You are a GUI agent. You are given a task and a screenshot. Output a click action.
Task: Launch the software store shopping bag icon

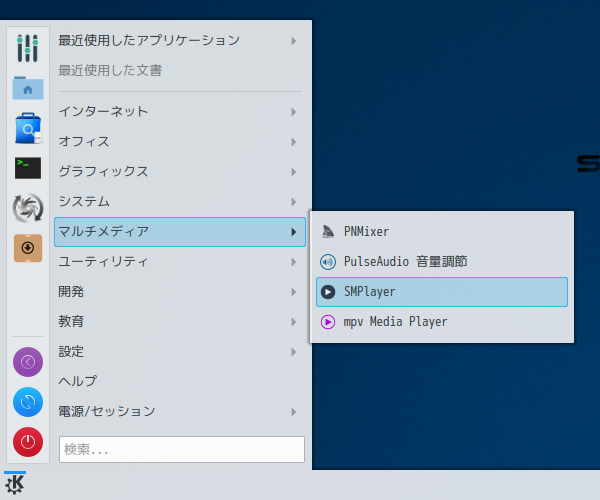pos(28,128)
